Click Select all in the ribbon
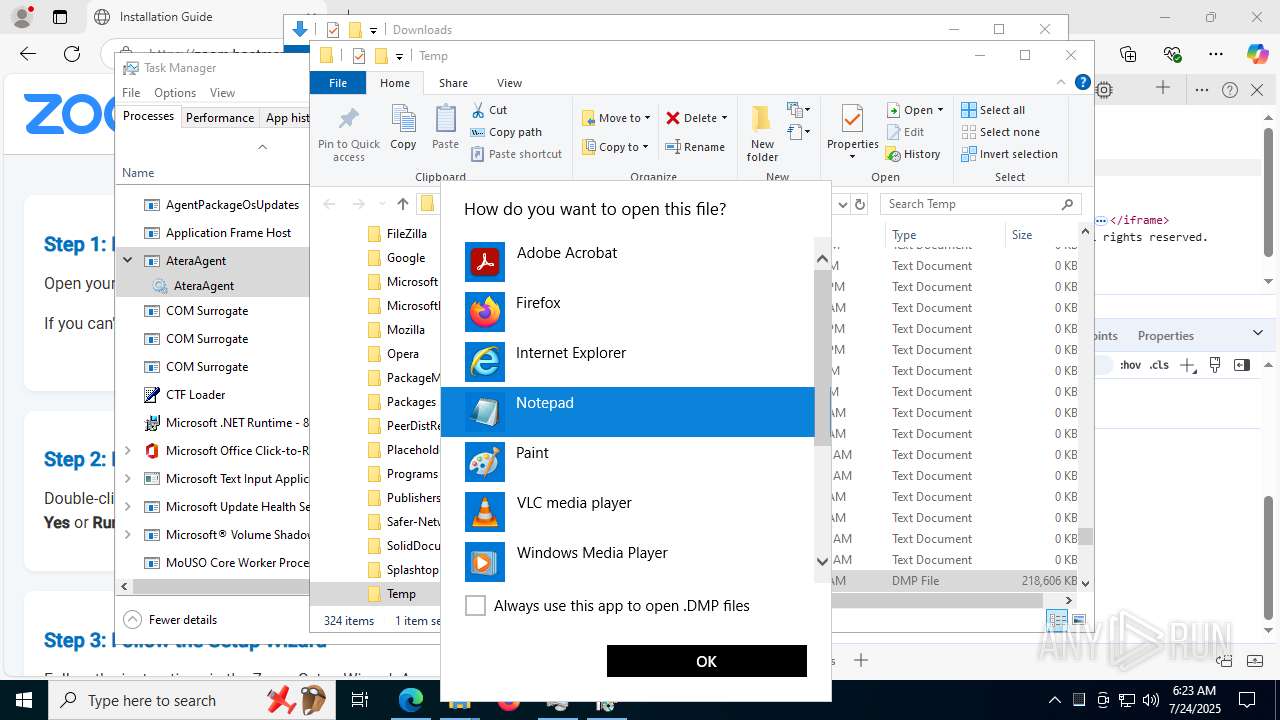Image resolution: width=1280 pixels, height=720 pixels. click(x=993, y=110)
